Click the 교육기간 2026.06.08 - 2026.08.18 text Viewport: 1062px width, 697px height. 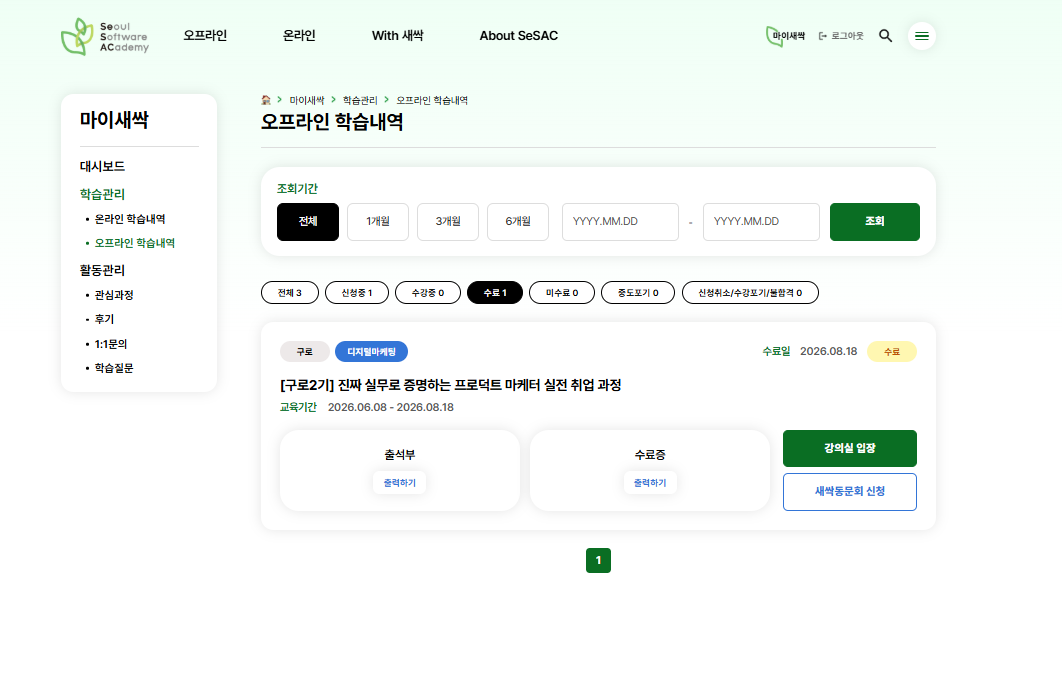click(366, 407)
